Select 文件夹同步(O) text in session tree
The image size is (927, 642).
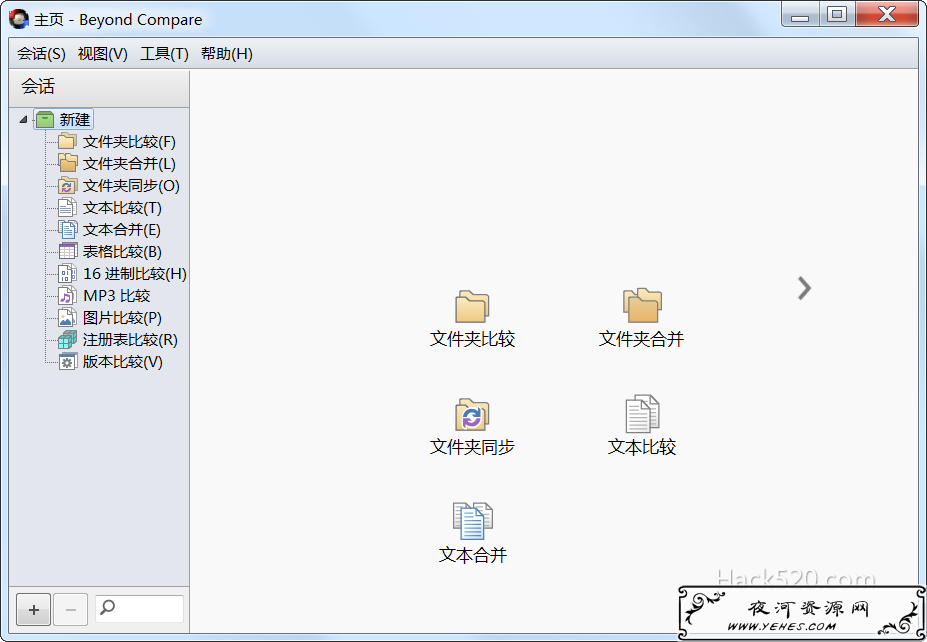coord(131,186)
